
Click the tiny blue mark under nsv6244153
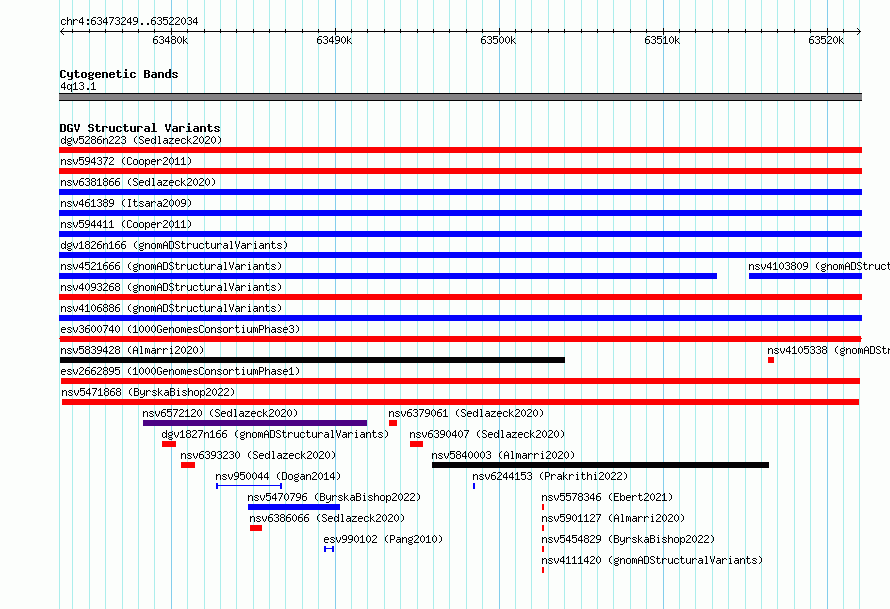(474, 486)
